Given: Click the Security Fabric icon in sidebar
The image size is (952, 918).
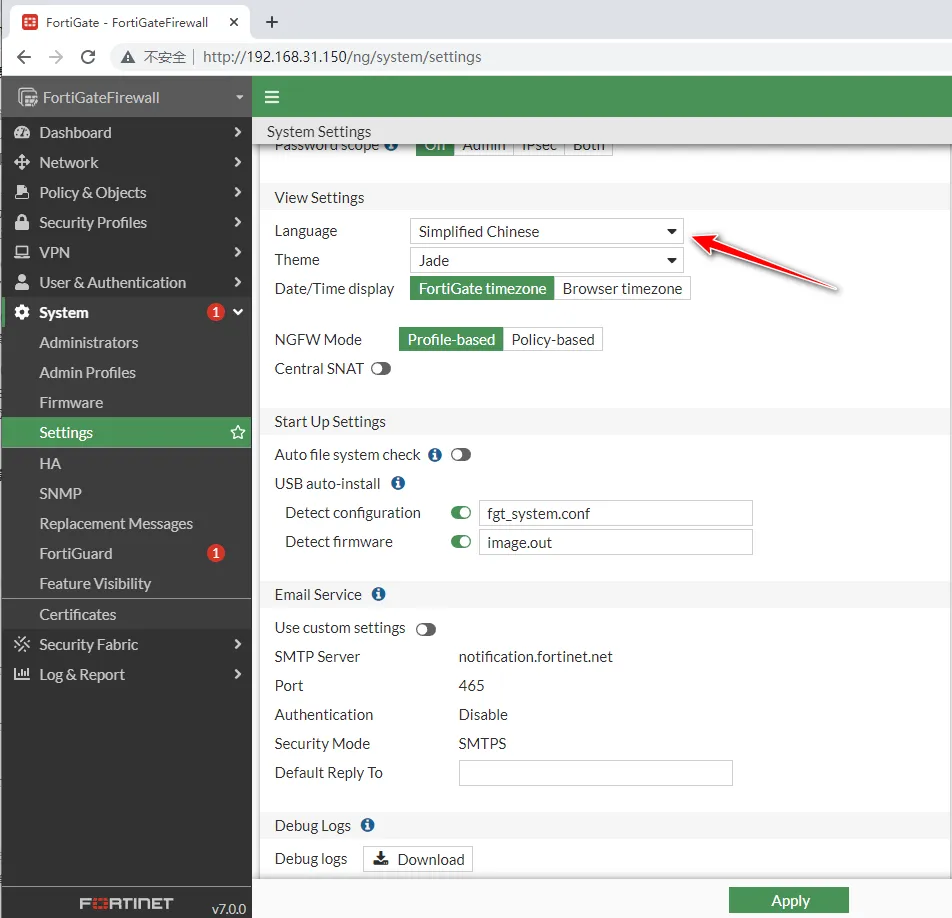Looking at the screenshot, I should pos(22,644).
